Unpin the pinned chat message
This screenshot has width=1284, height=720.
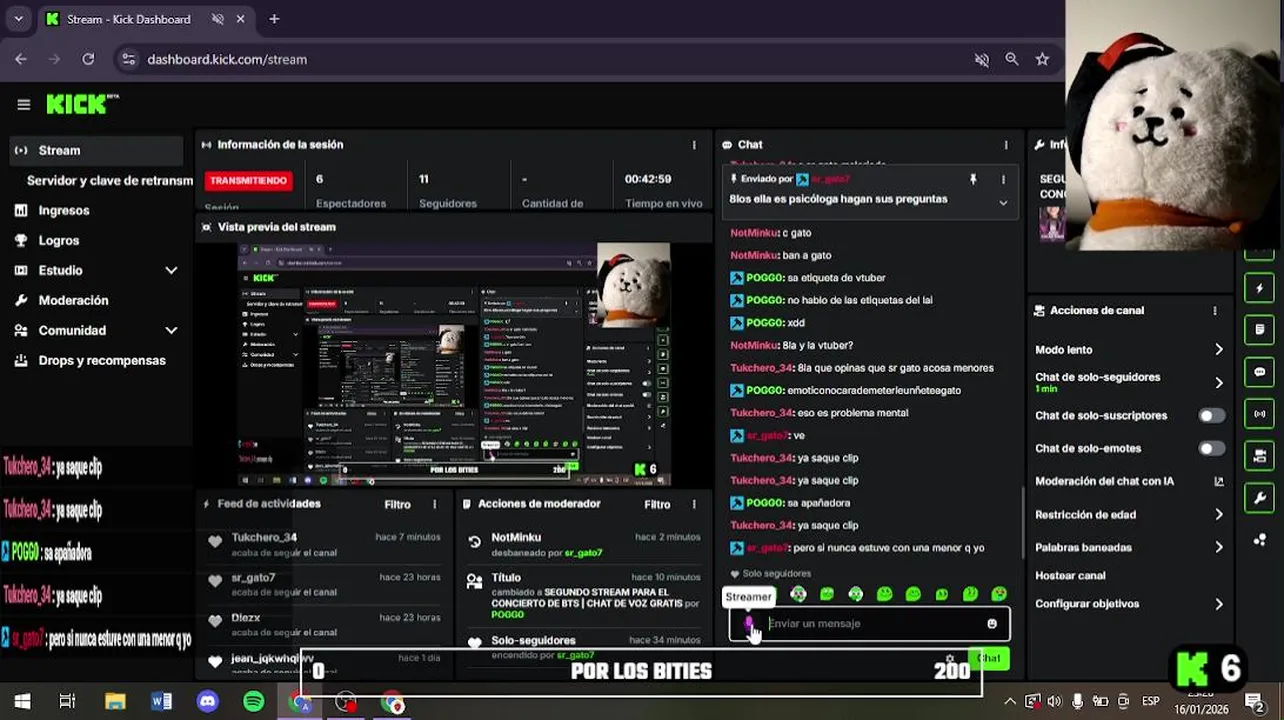click(973, 179)
